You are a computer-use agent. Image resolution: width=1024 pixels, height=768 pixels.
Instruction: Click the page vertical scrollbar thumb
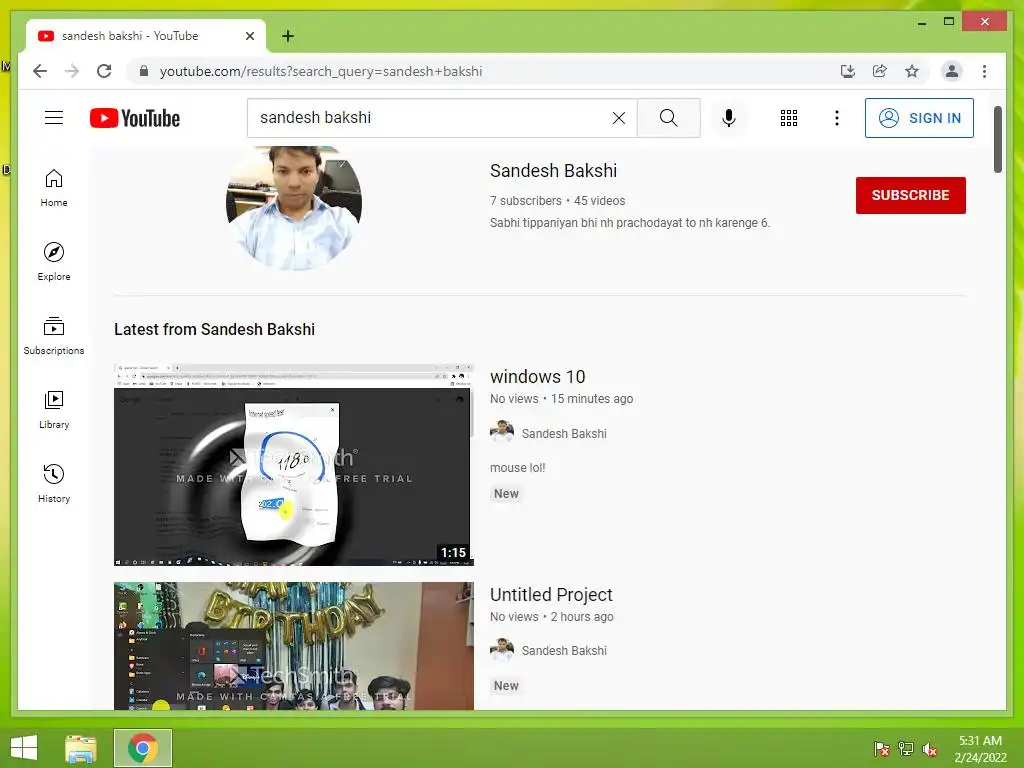click(997, 139)
